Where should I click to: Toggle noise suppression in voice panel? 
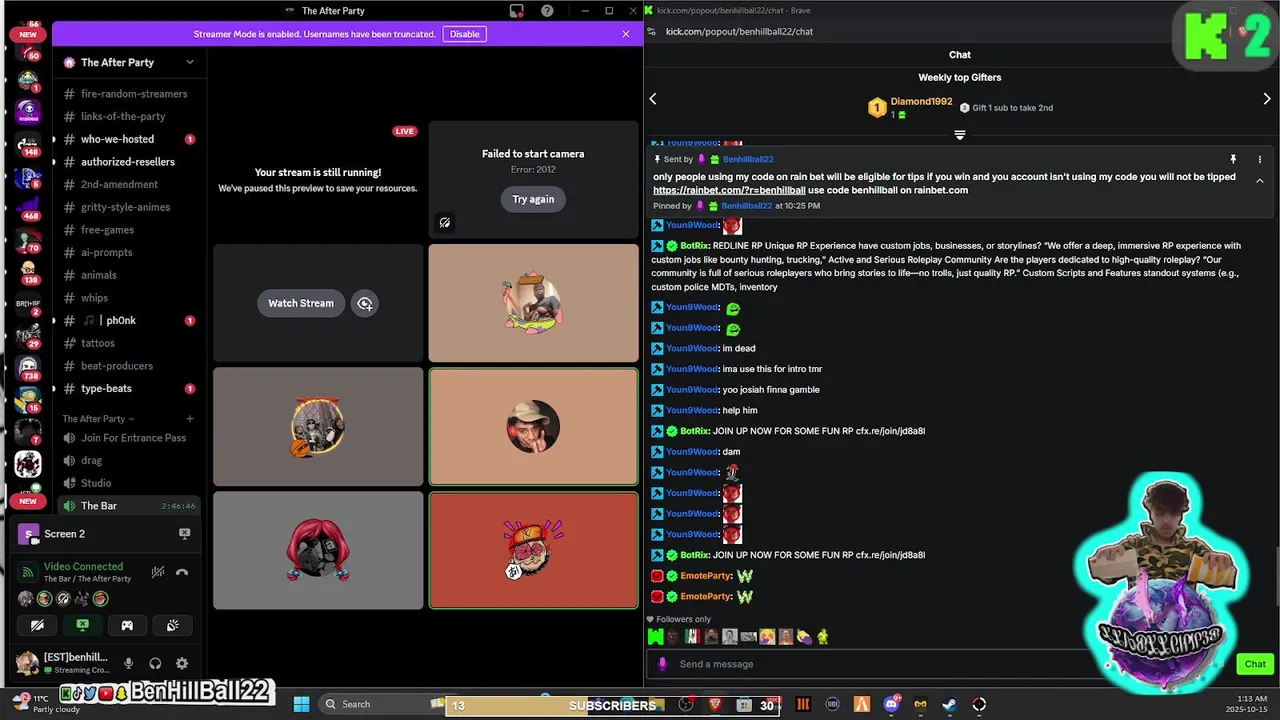(158, 572)
